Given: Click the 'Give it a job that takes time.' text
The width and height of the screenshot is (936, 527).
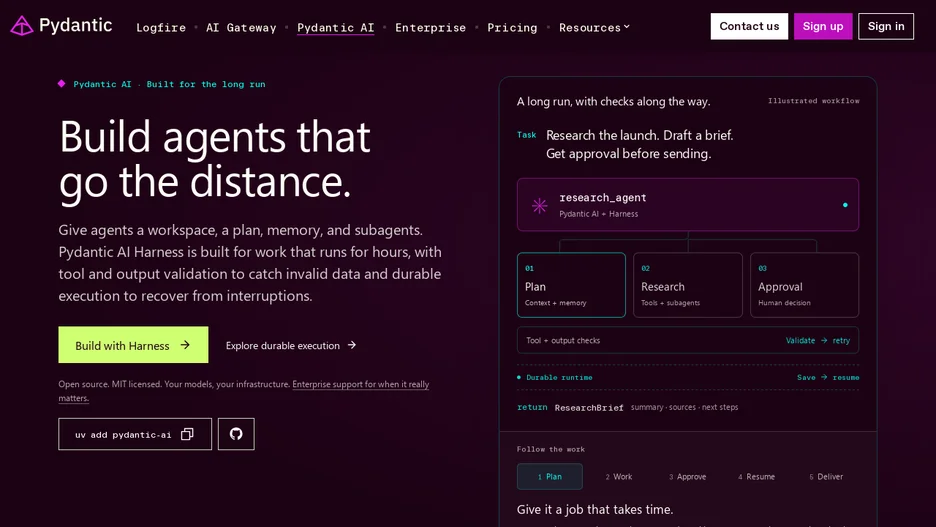Looking at the screenshot, I should (595, 509).
